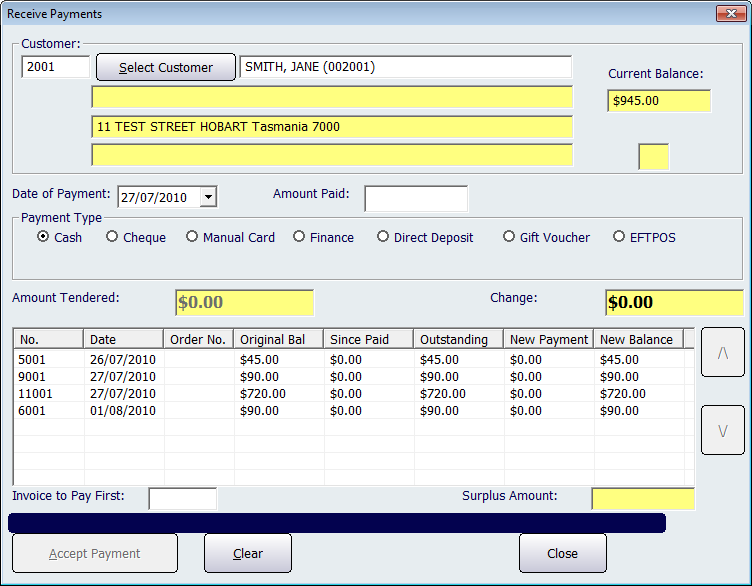Click the customer name field SMITH, JANE
This screenshot has height=586, width=752.
(406, 67)
